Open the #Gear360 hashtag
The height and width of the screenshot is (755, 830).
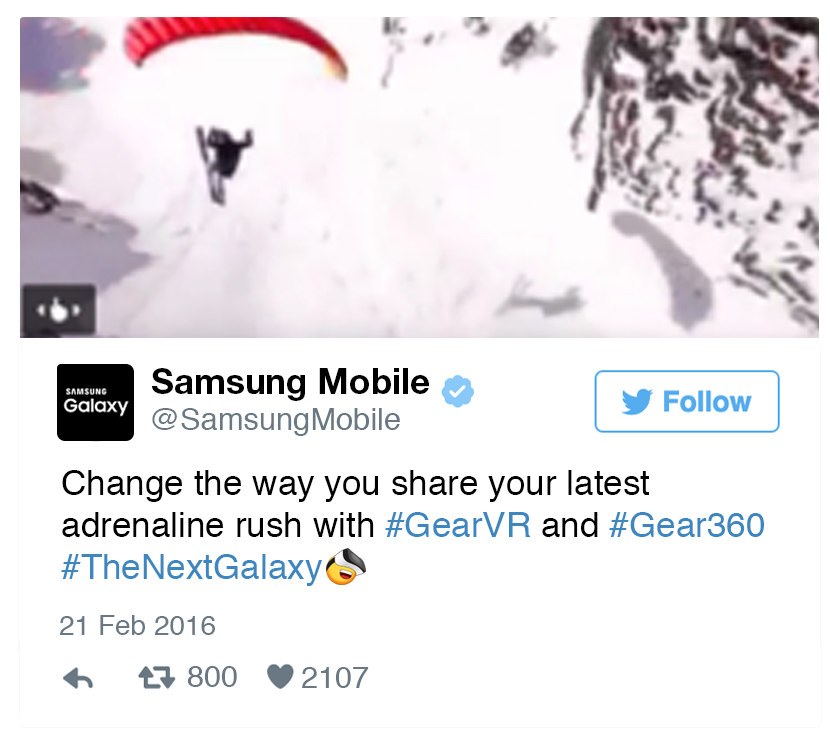pos(687,525)
